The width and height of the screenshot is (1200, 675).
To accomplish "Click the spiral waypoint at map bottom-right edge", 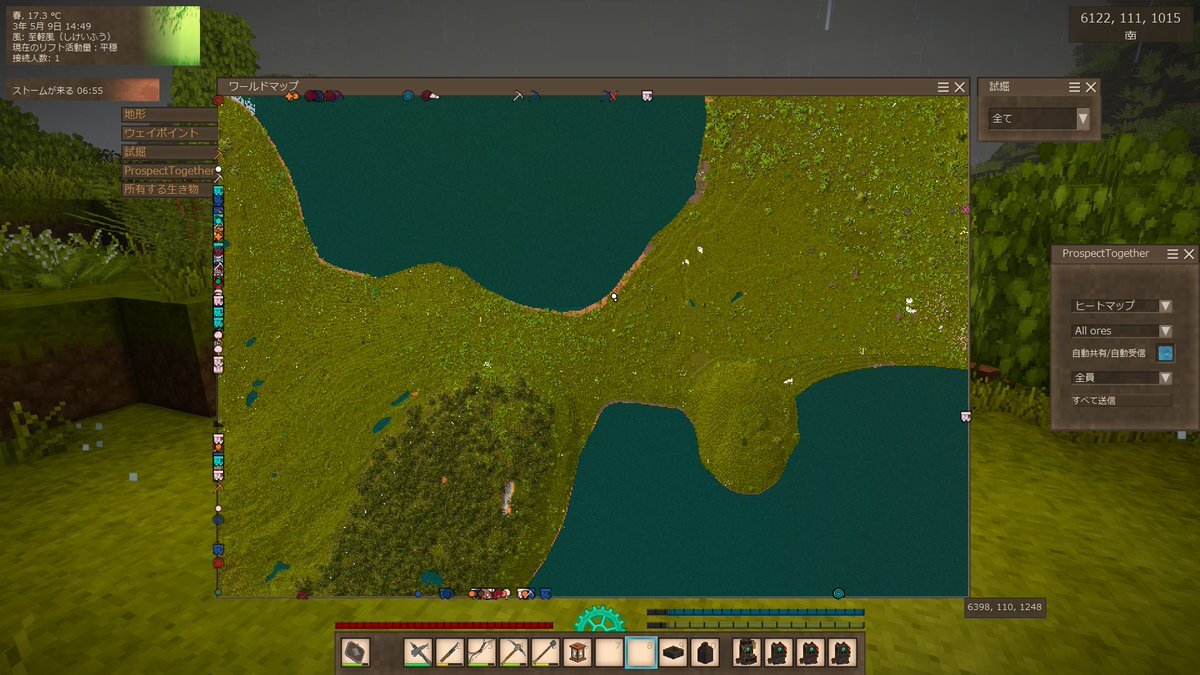I will pos(838,593).
